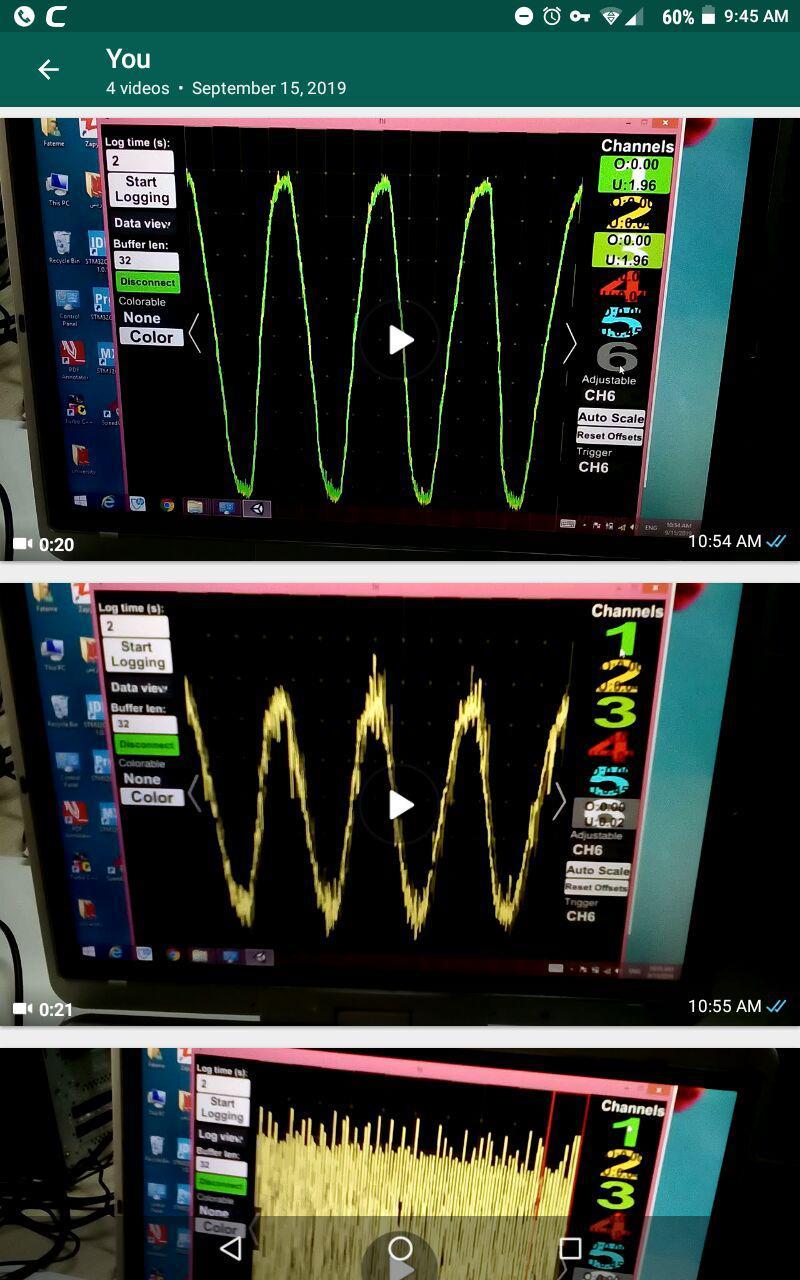Tap the read receipt ticks next to 10:54 AM
800x1280 pixels.
click(x=777, y=541)
